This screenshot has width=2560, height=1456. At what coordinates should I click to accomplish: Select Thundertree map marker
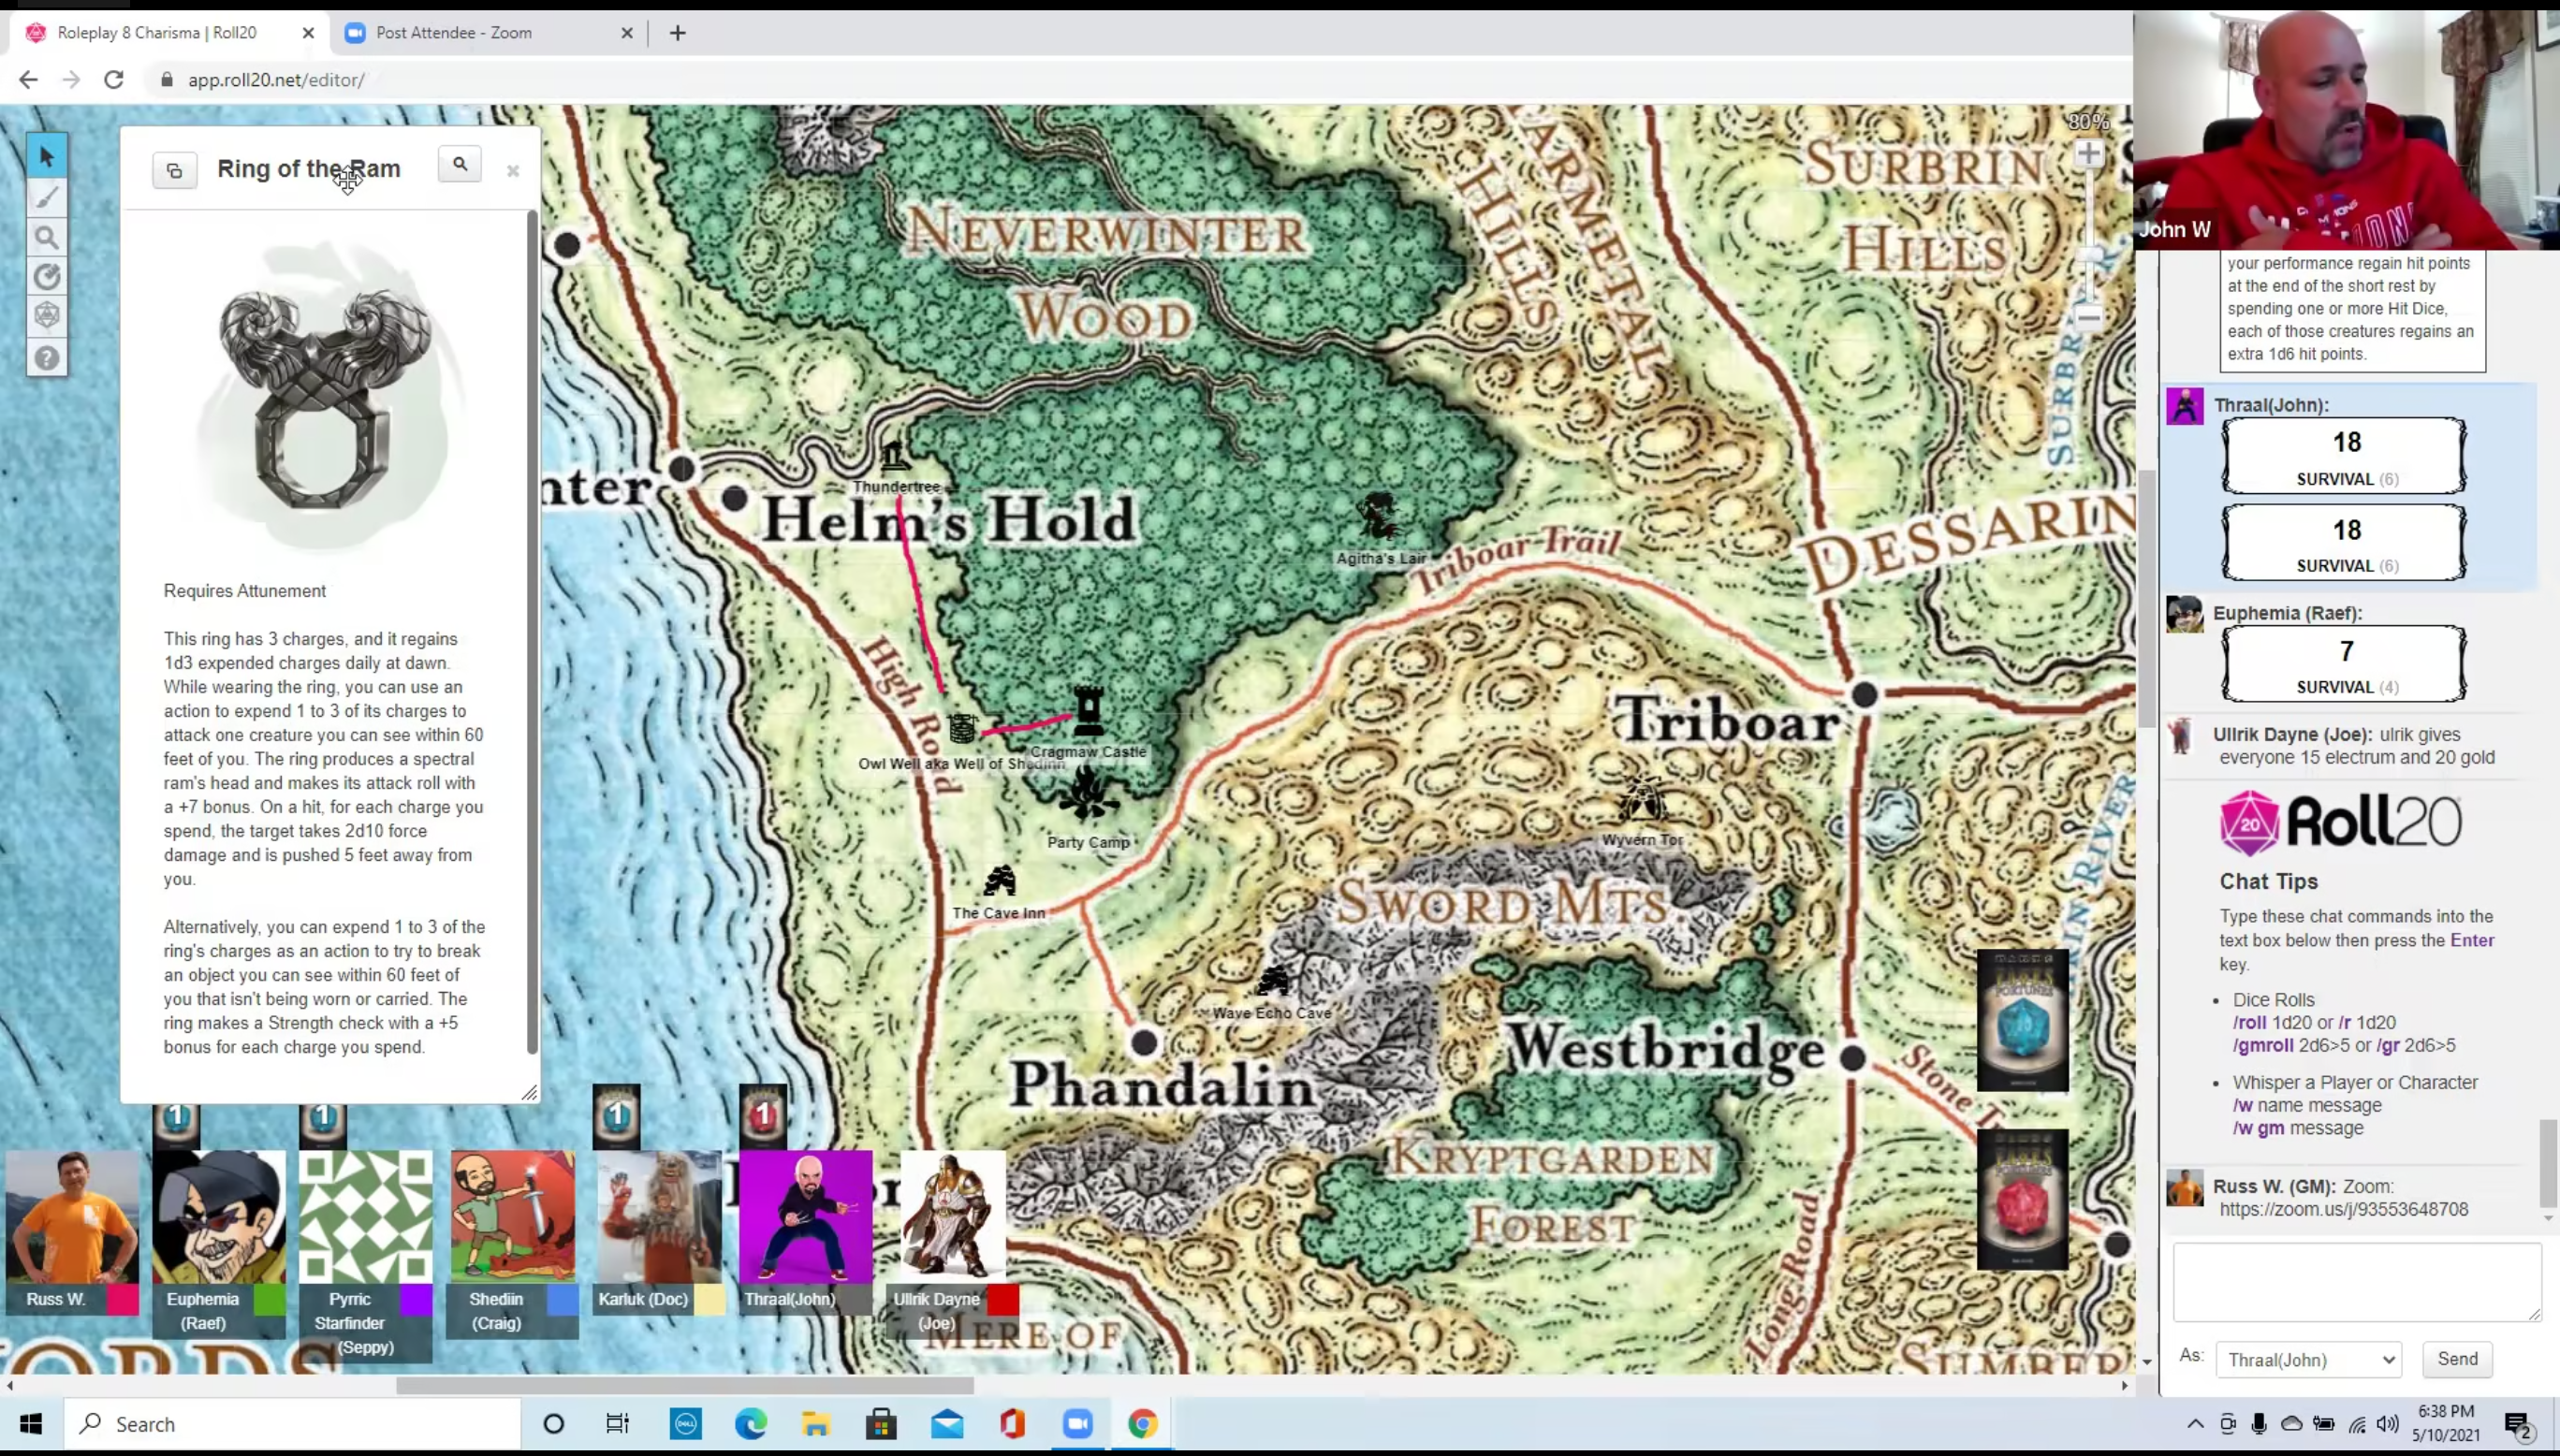tap(895, 456)
